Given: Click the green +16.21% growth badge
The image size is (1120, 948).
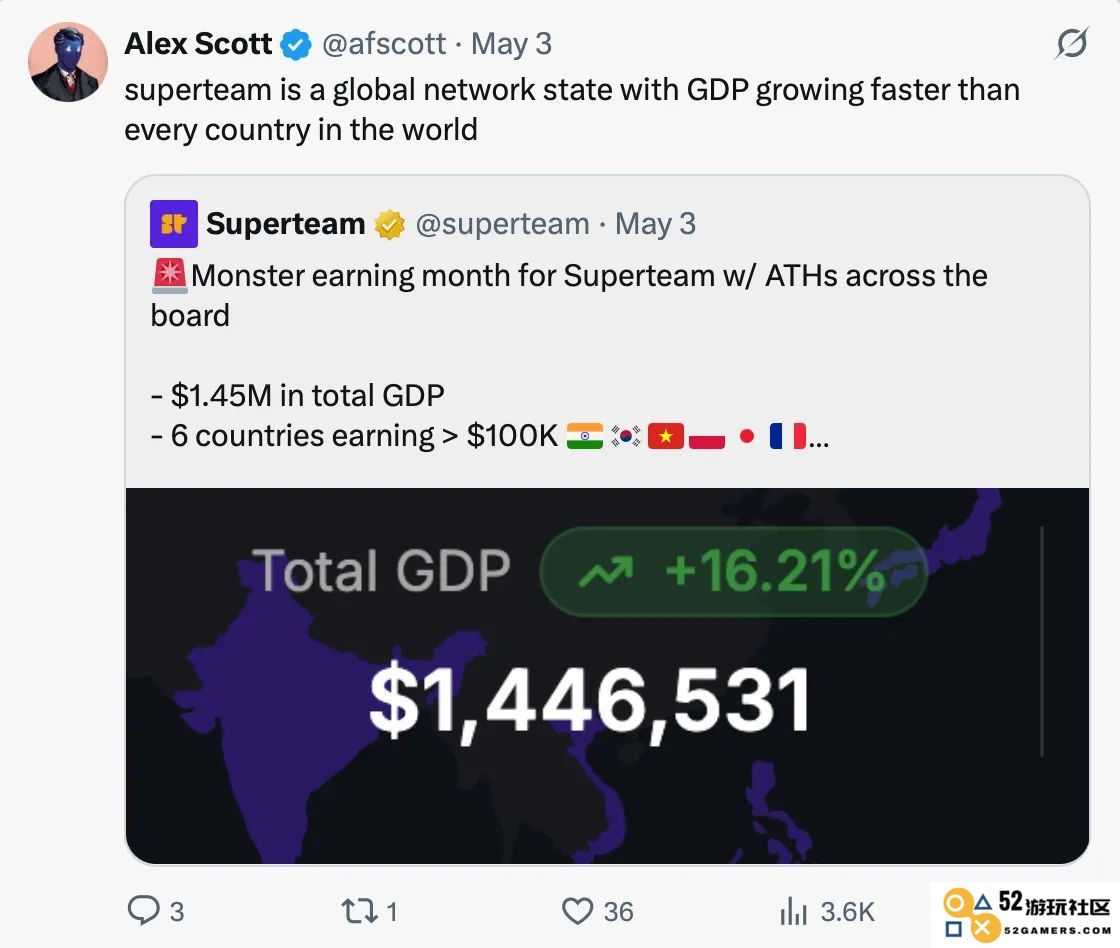Looking at the screenshot, I should point(734,572).
